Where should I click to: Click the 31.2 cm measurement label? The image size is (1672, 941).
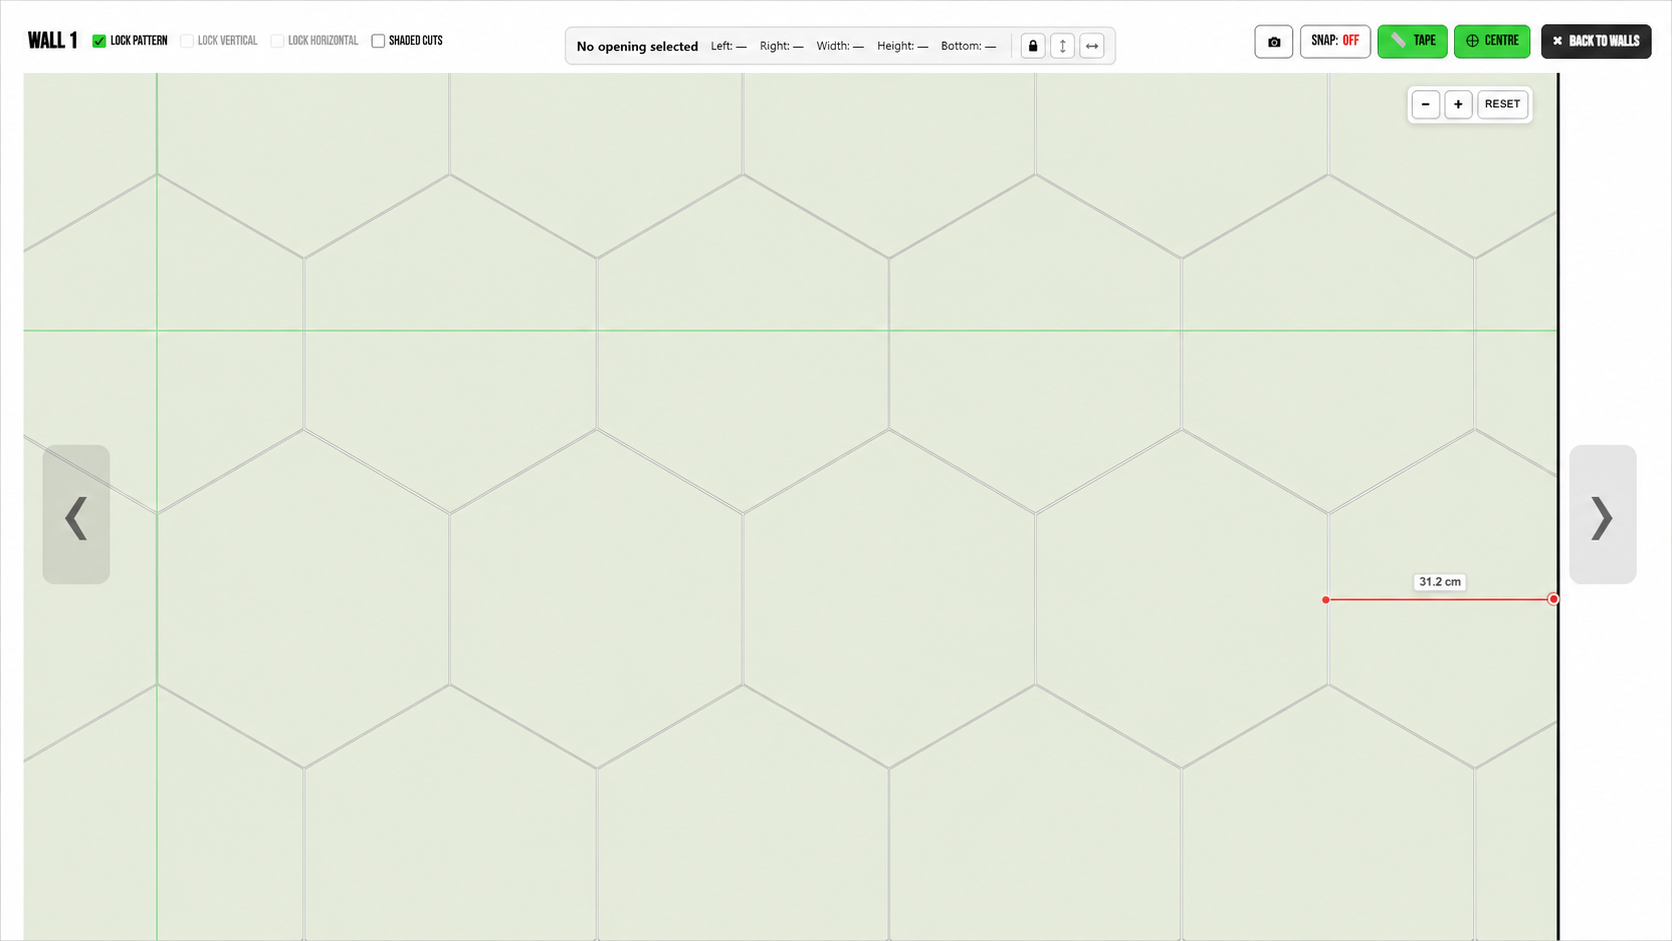coord(1440,582)
